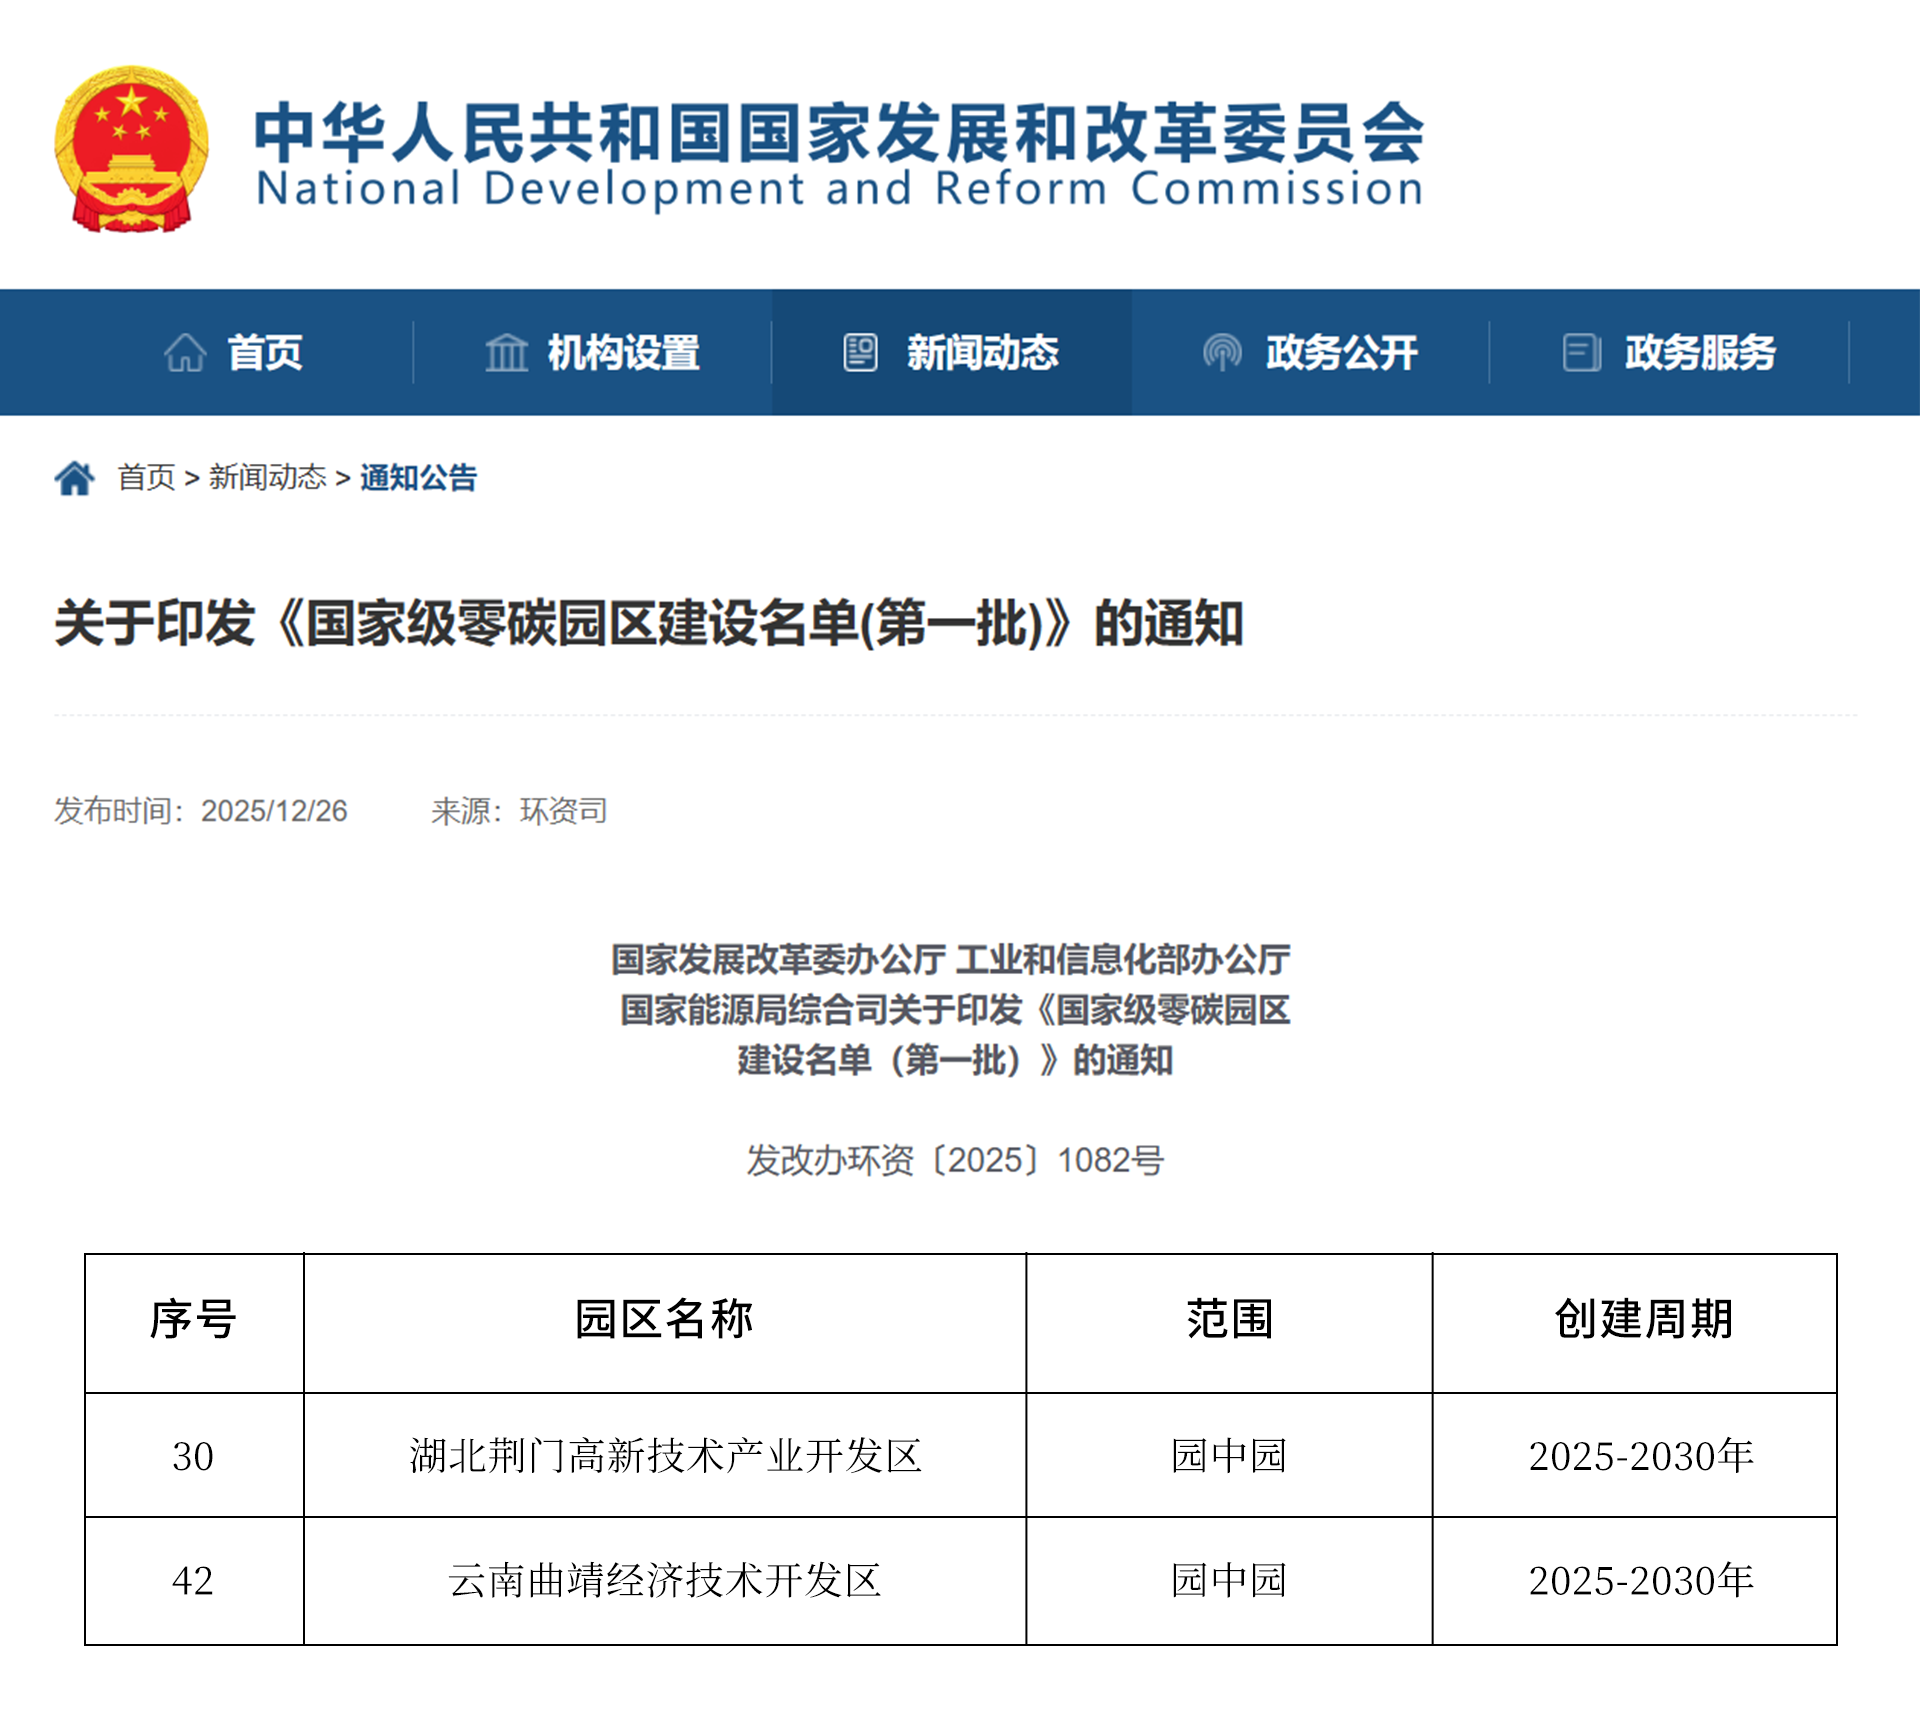Select the 新闻动态 navigation tab

pos(982,353)
